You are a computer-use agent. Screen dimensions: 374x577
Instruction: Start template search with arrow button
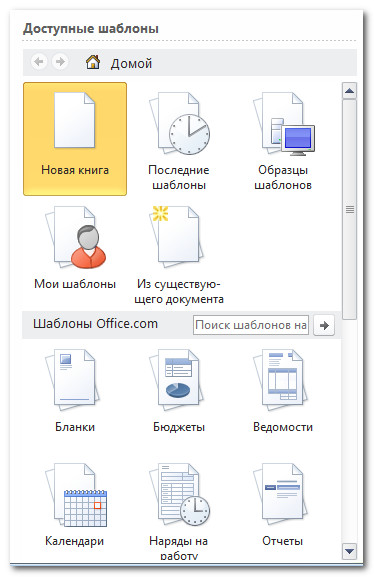pos(324,325)
